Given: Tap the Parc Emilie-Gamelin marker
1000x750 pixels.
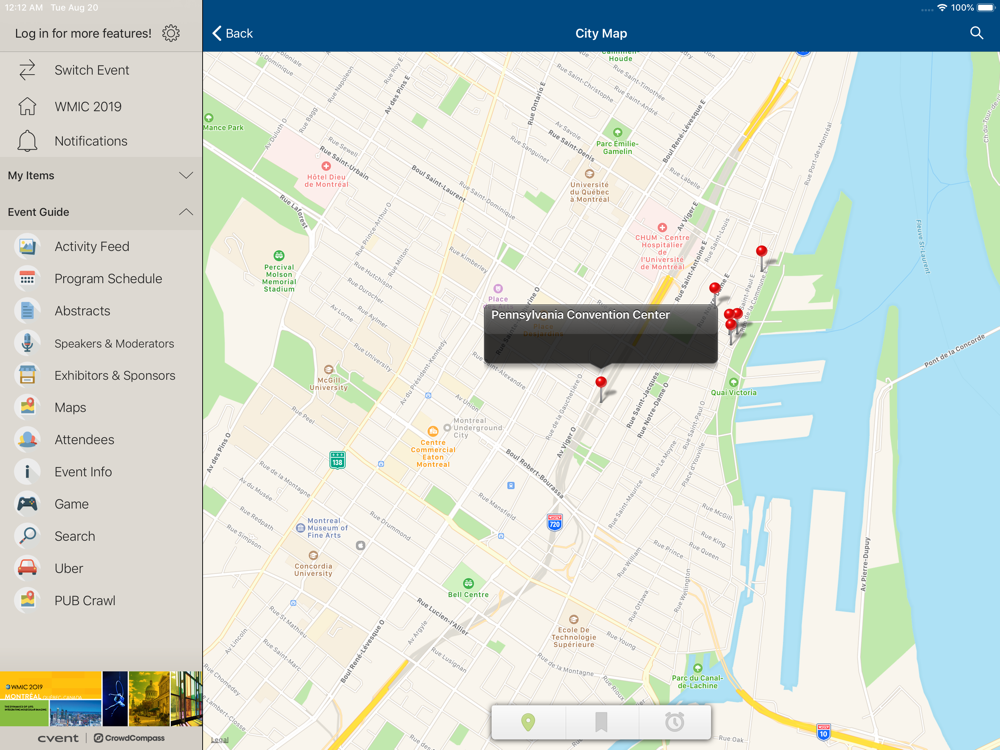Looking at the screenshot, I should [617, 133].
